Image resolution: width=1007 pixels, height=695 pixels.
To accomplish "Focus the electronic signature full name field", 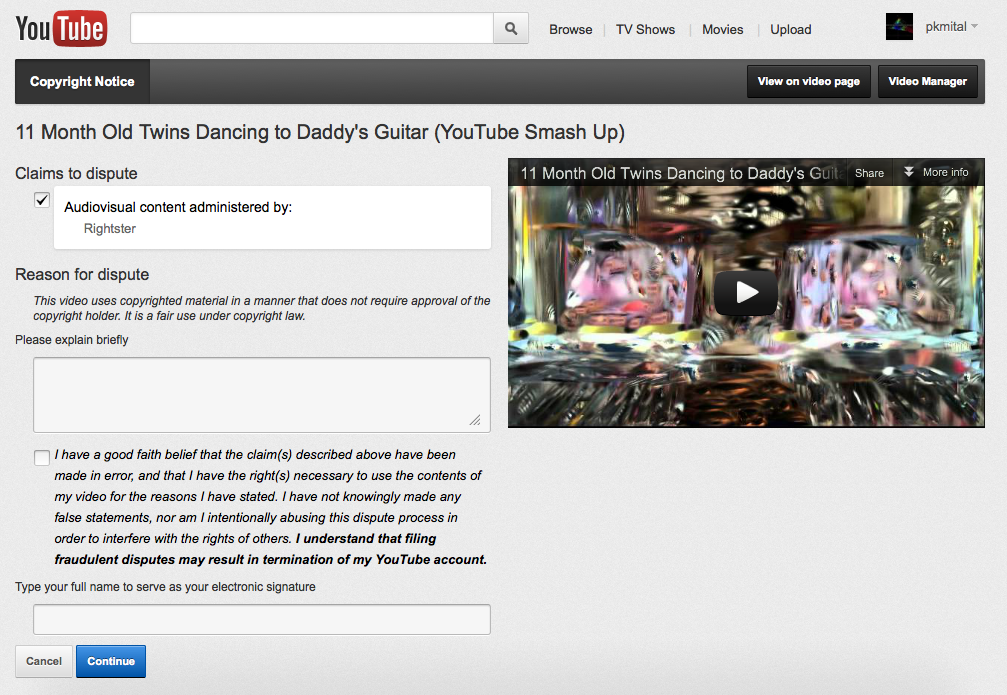I will tap(262, 619).
